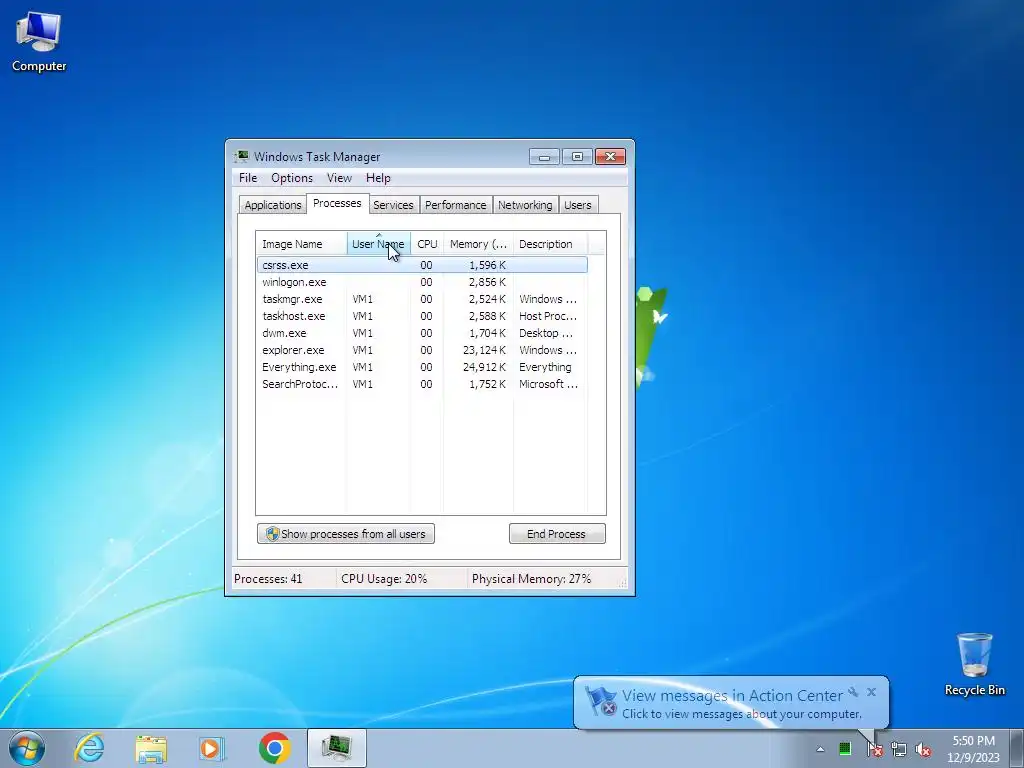Viewport: 1024px width, 768px height.
Task: Sort by Image Name column header
Action: (301, 244)
